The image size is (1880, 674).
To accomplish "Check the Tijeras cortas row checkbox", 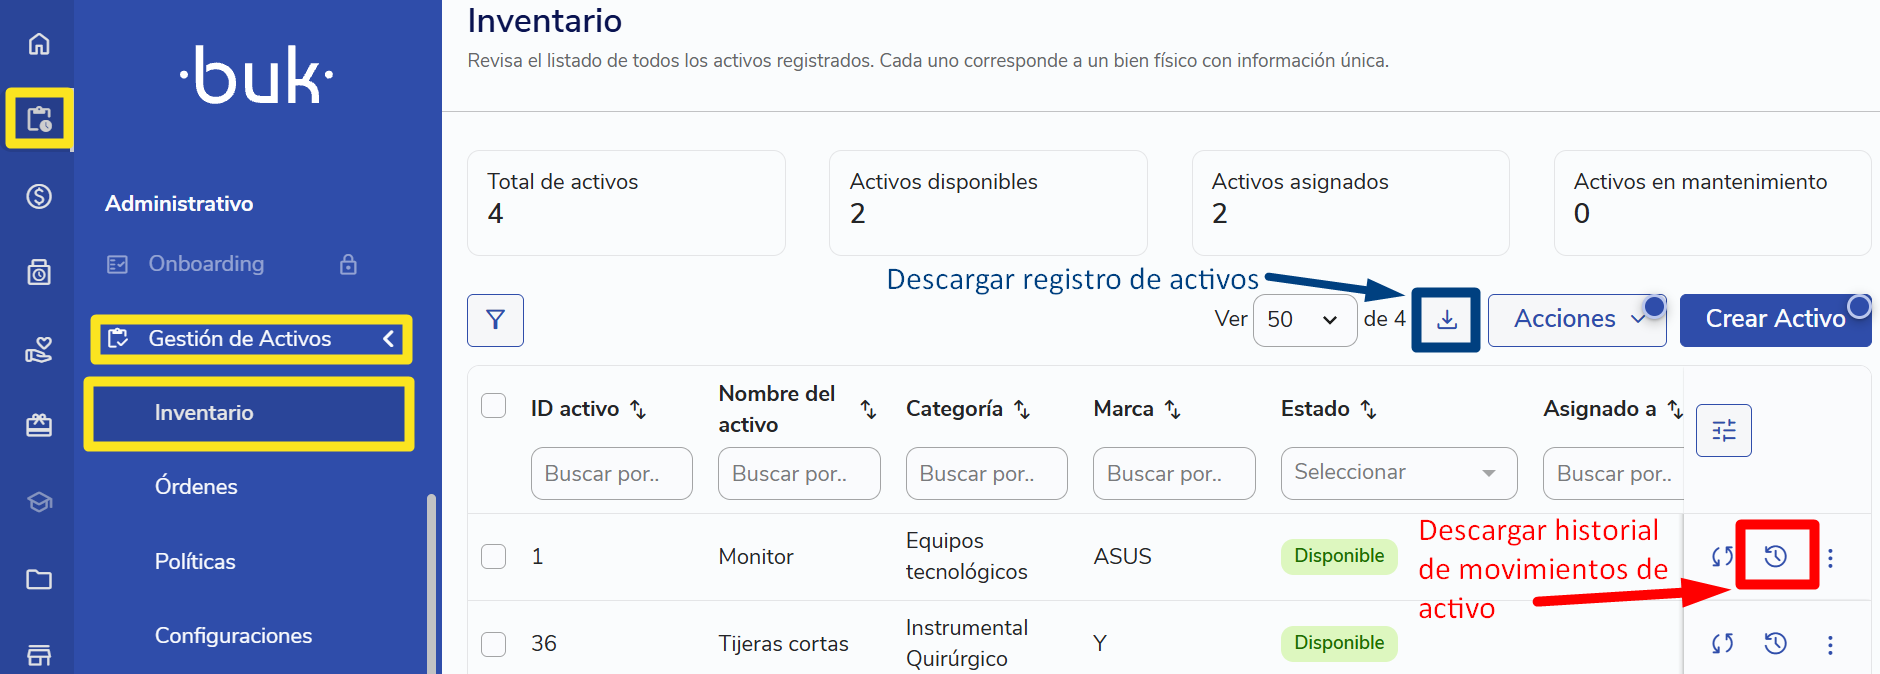I will [493, 643].
